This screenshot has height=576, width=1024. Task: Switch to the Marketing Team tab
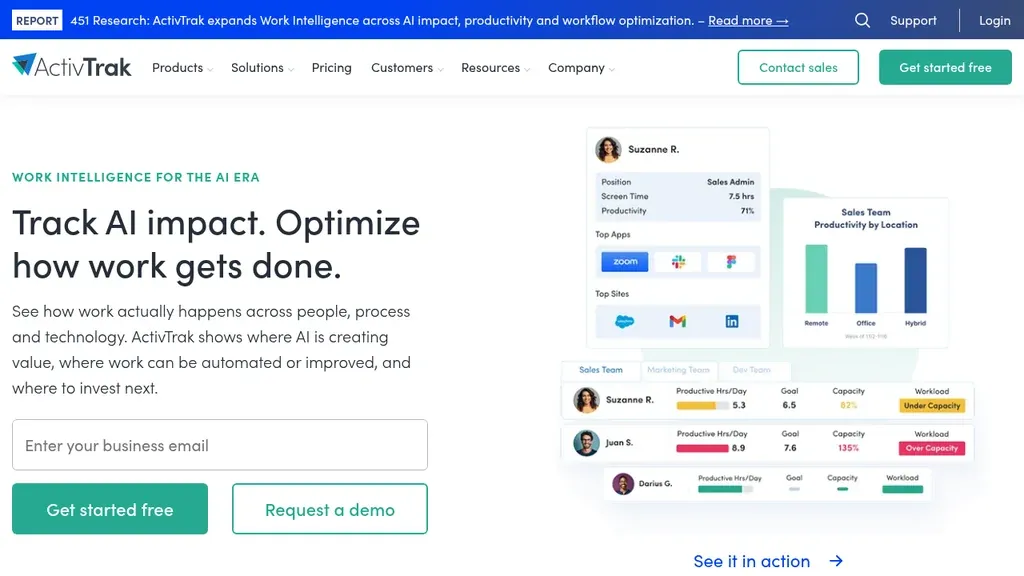(679, 370)
